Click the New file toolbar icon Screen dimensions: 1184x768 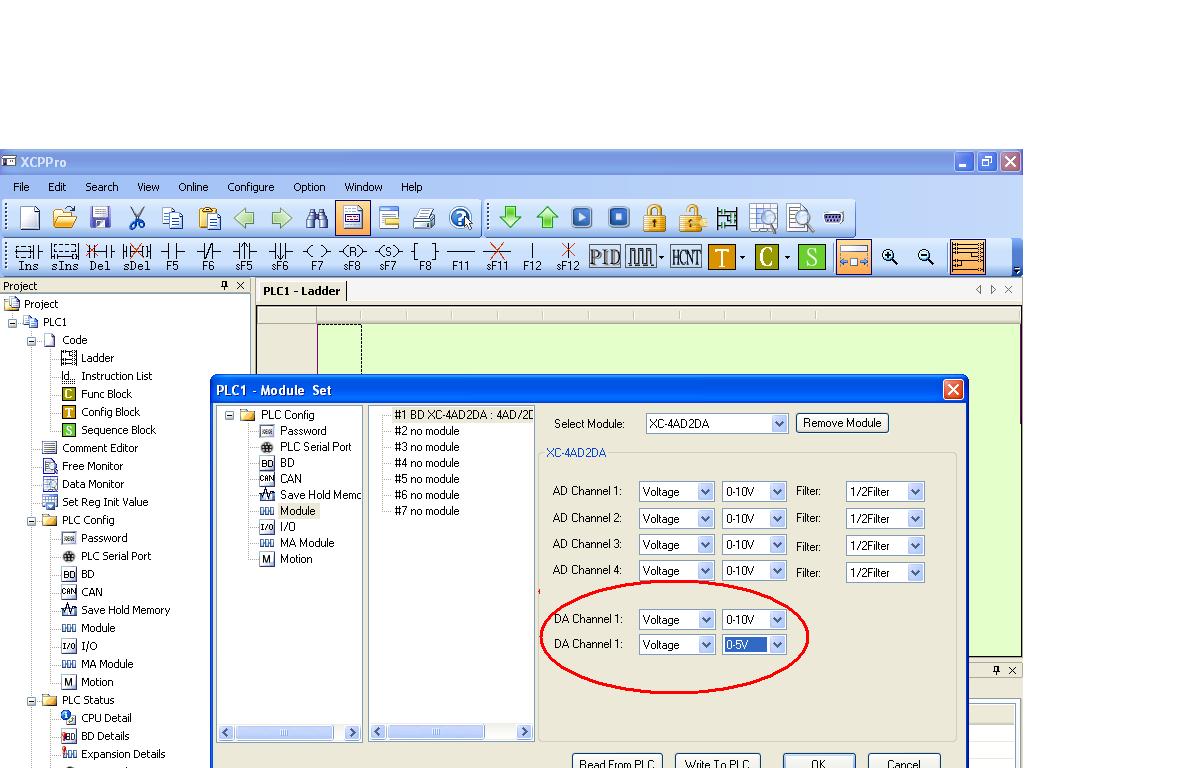tap(29, 218)
